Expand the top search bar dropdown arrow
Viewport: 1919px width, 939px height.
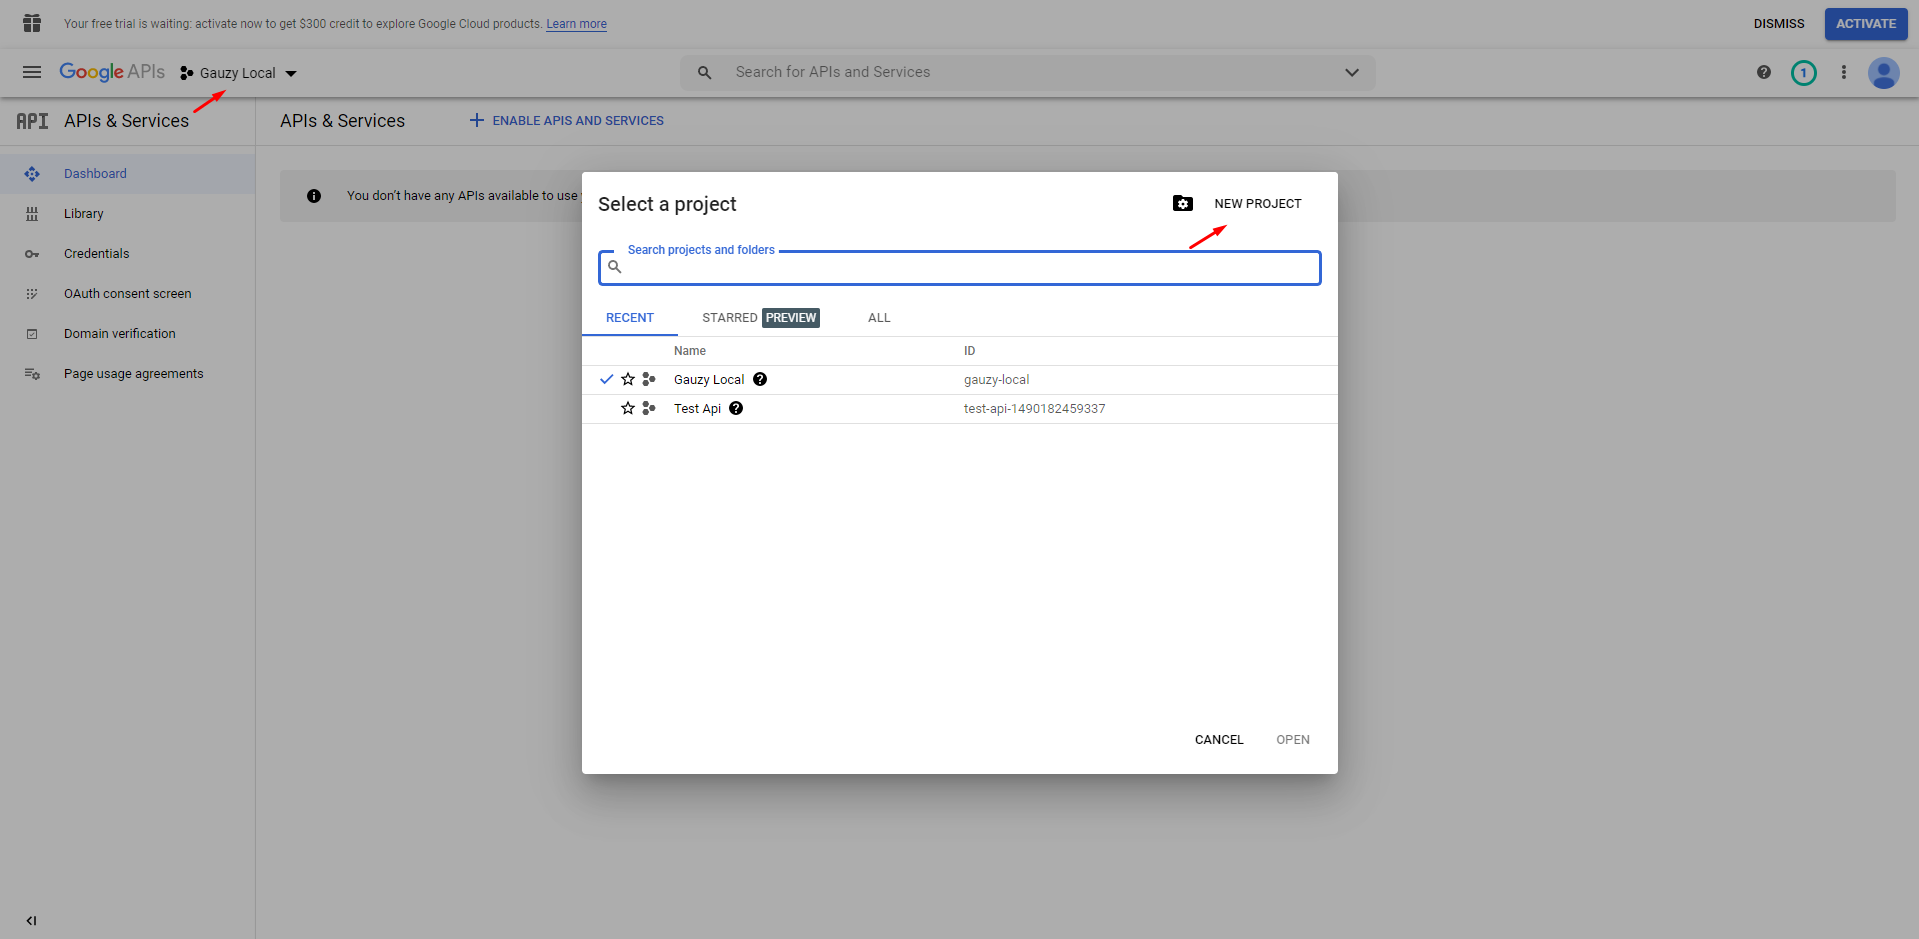(1352, 72)
